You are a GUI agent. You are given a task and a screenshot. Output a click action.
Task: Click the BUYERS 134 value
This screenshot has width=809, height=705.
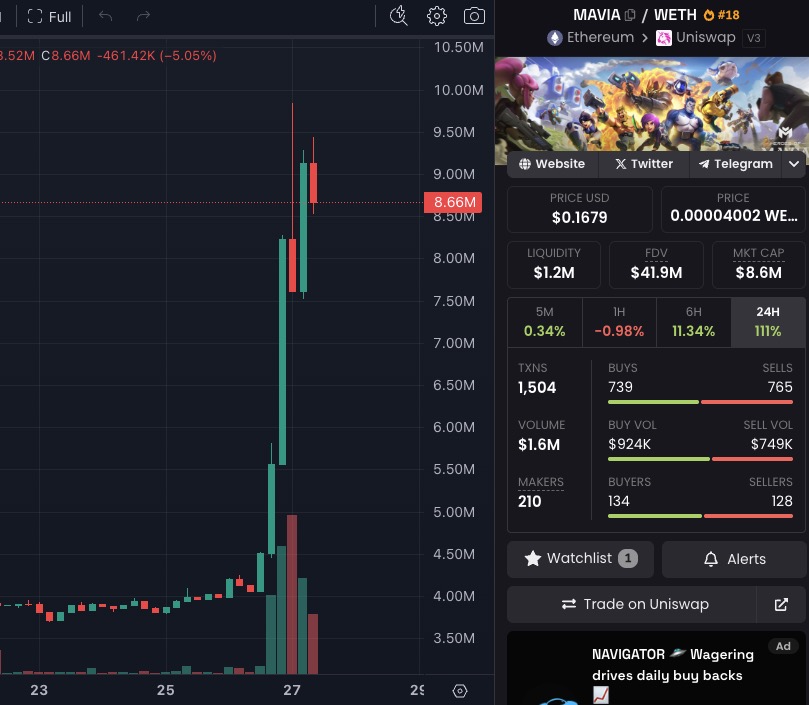coord(619,501)
